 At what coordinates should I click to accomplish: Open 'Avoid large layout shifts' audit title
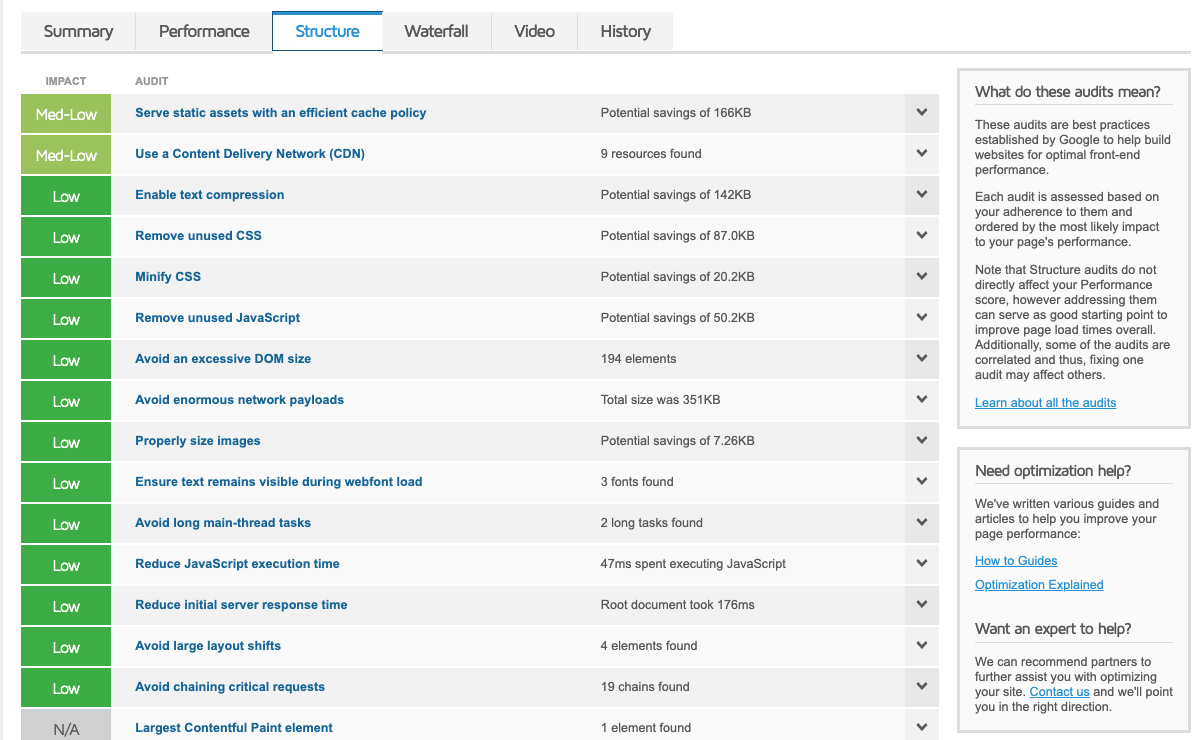[x=208, y=646]
